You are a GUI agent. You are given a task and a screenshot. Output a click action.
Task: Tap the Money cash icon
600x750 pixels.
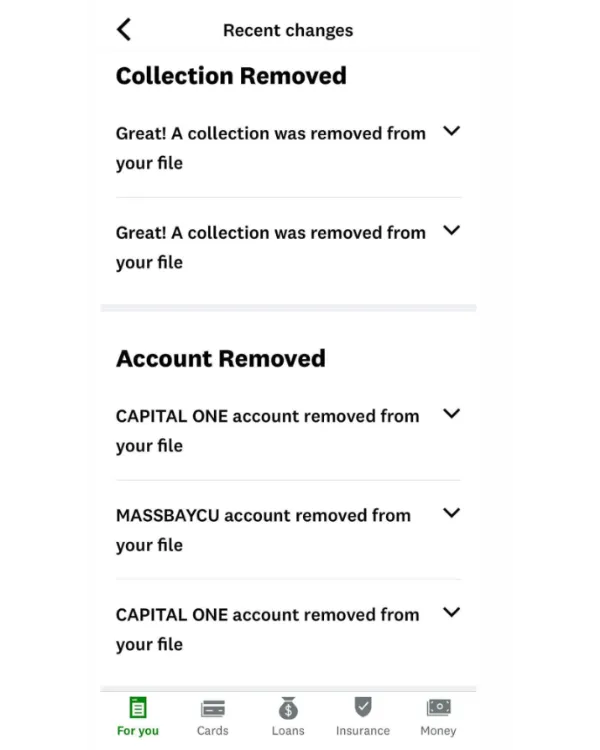pyautogui.click(x=438, y=707)
